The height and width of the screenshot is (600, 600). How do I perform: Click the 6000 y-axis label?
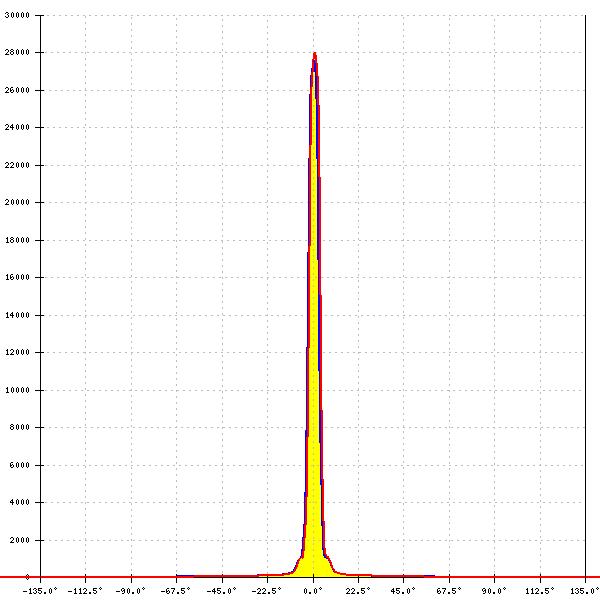click(x=19, y=465)
